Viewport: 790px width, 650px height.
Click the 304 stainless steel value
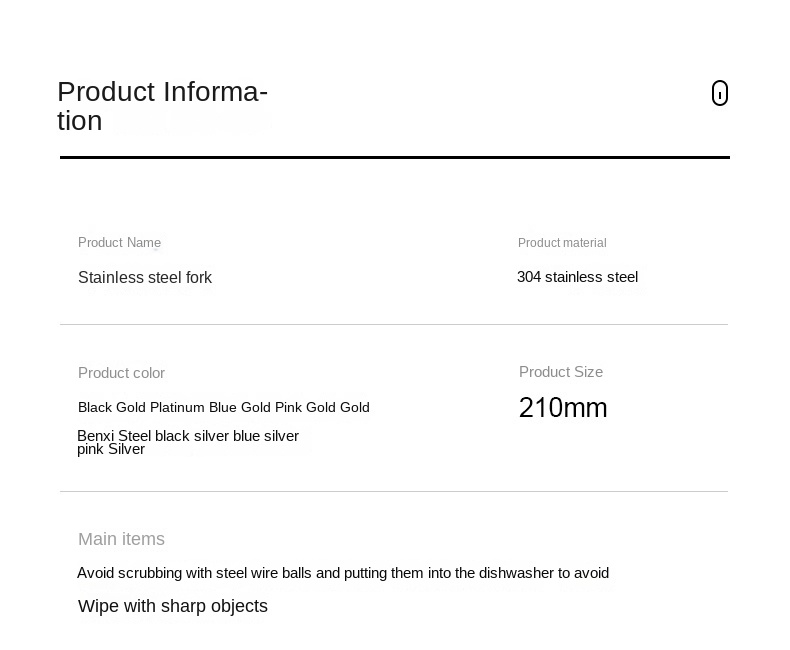click(577, 277)
